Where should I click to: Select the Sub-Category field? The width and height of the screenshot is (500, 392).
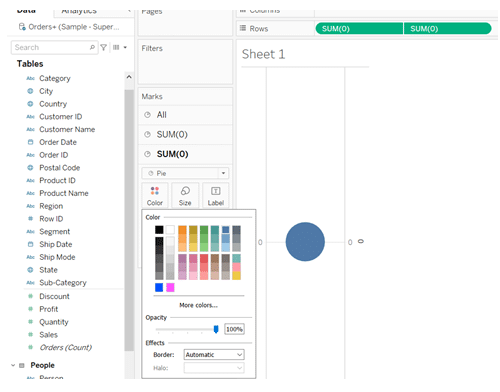63,283
